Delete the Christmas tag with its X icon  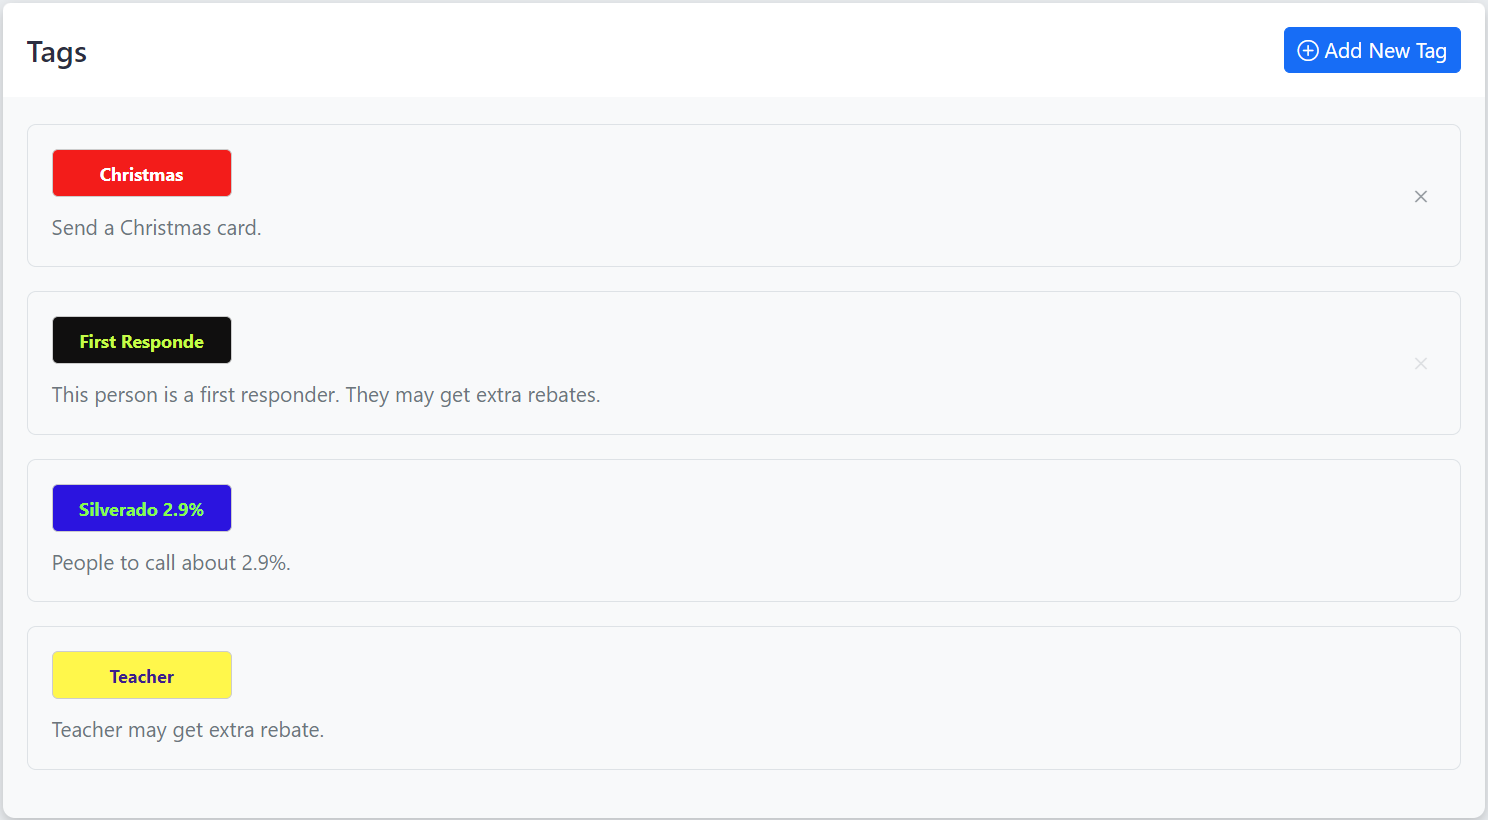1420,197
